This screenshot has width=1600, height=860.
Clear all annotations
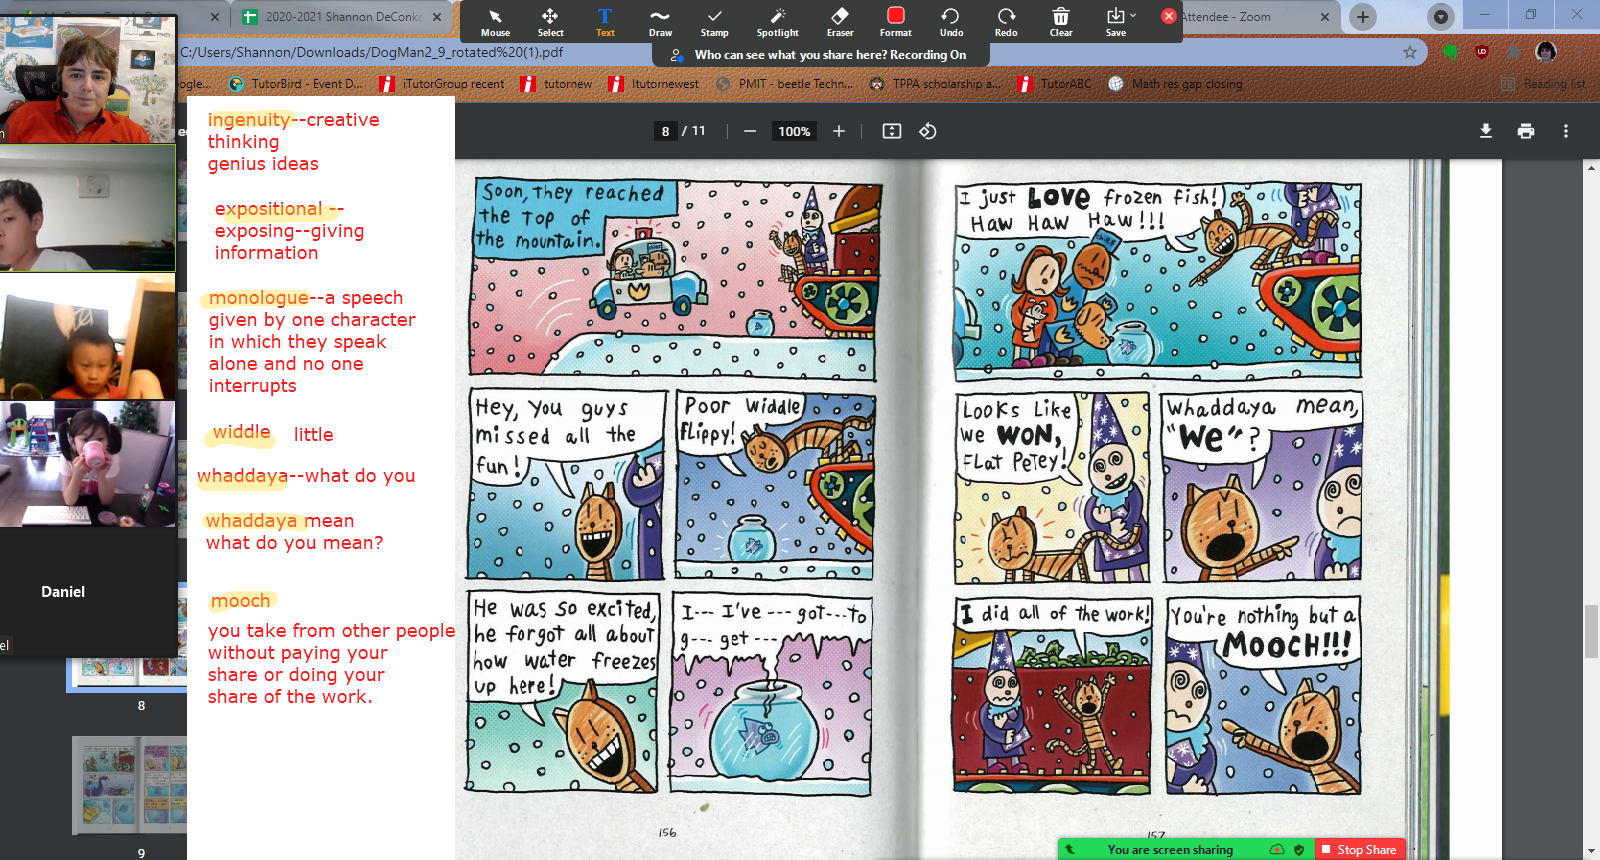coord(1061,22)
